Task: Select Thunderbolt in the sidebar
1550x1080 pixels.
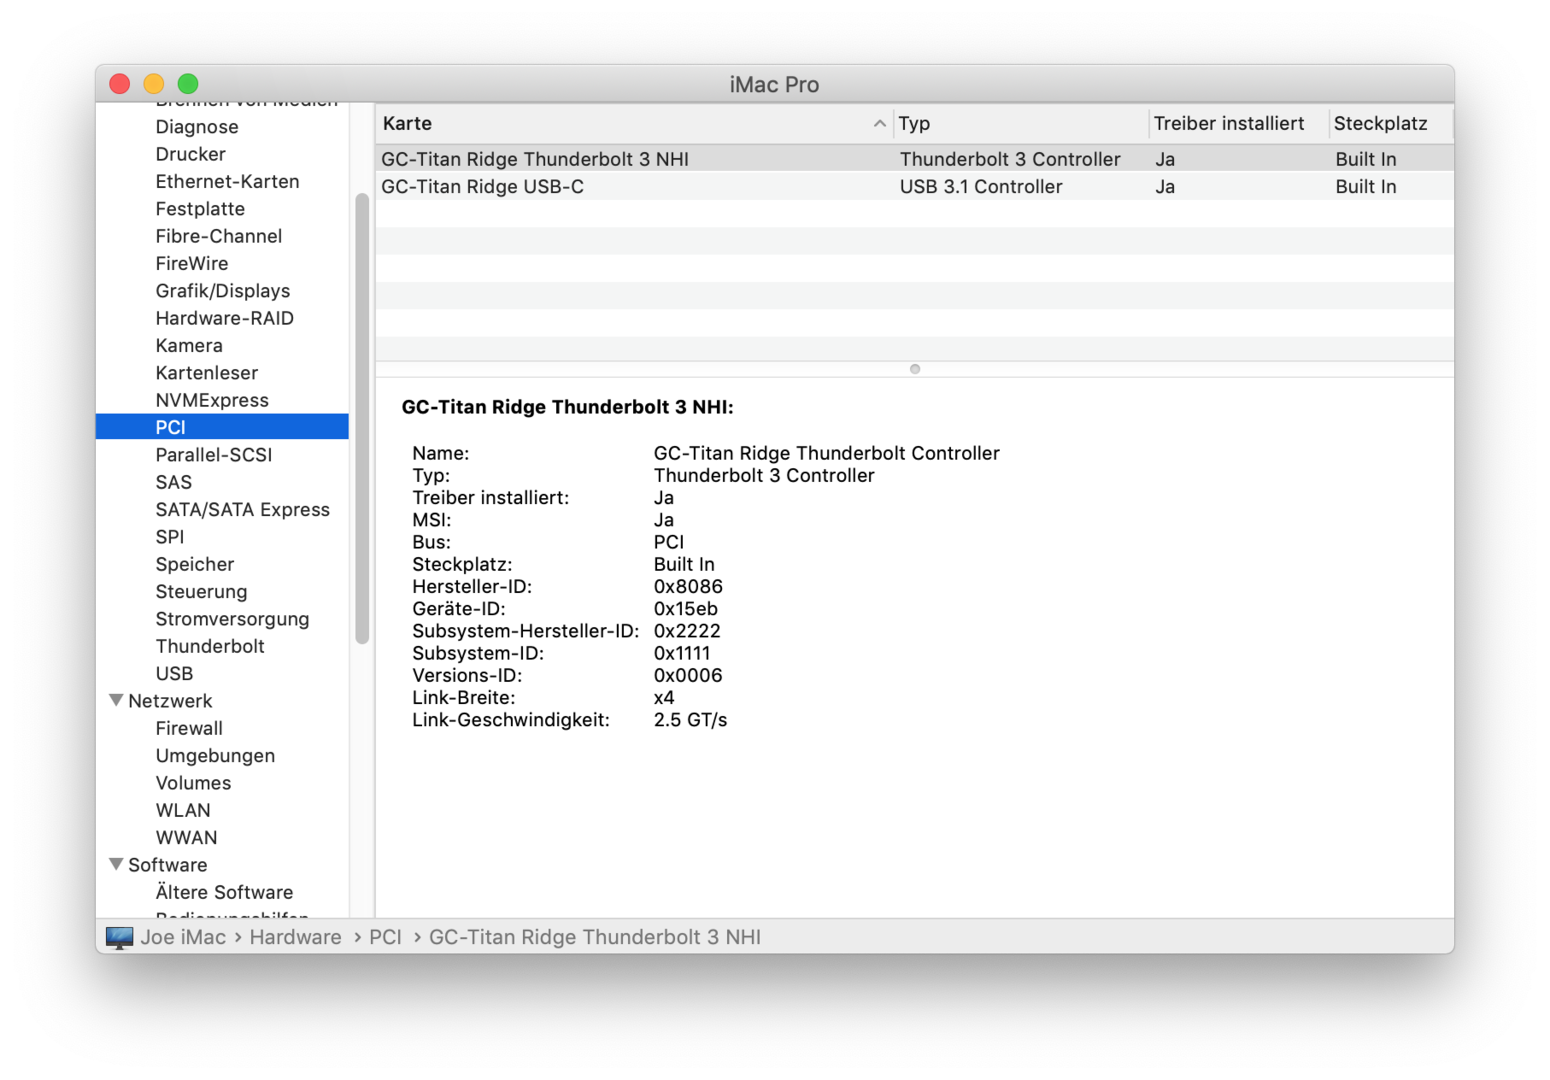Action: pyautogui.click(x=210, y=646)
